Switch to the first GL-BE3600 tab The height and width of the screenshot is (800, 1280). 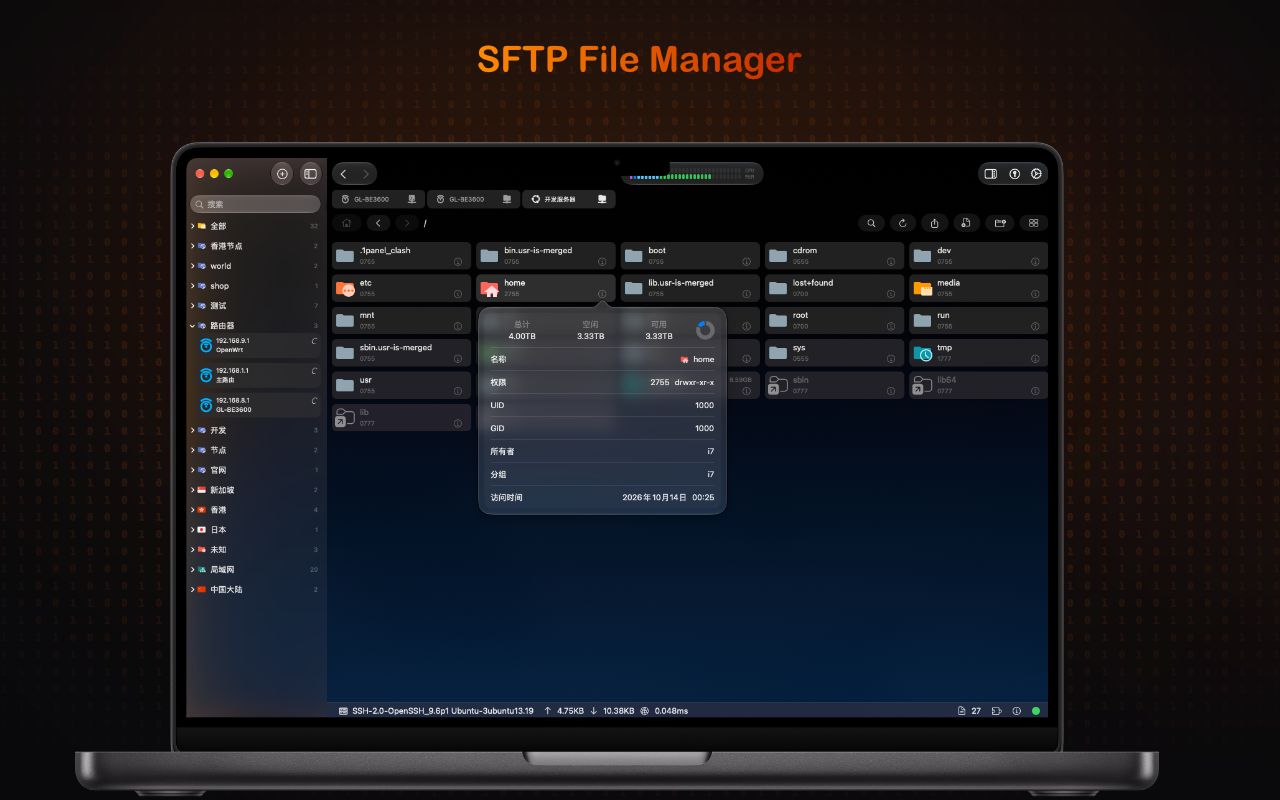pos(378,199)
